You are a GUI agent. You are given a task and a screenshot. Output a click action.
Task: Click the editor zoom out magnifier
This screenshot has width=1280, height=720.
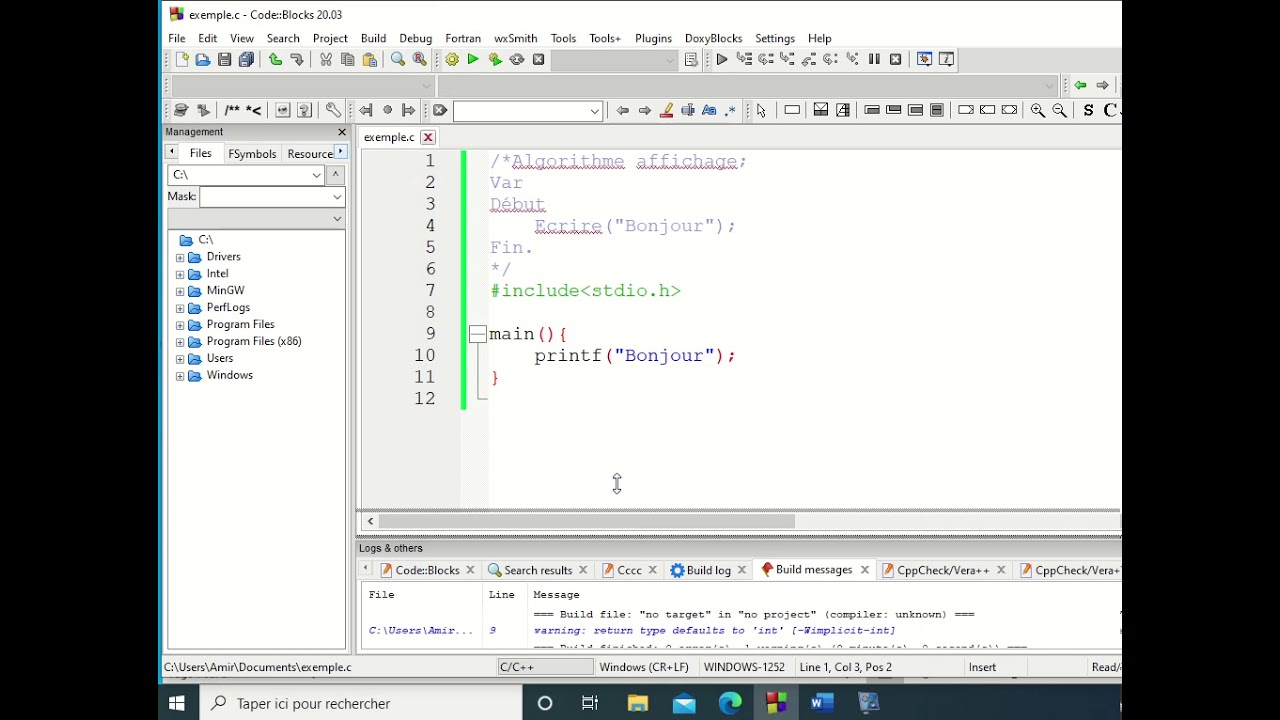[1060, 111]
